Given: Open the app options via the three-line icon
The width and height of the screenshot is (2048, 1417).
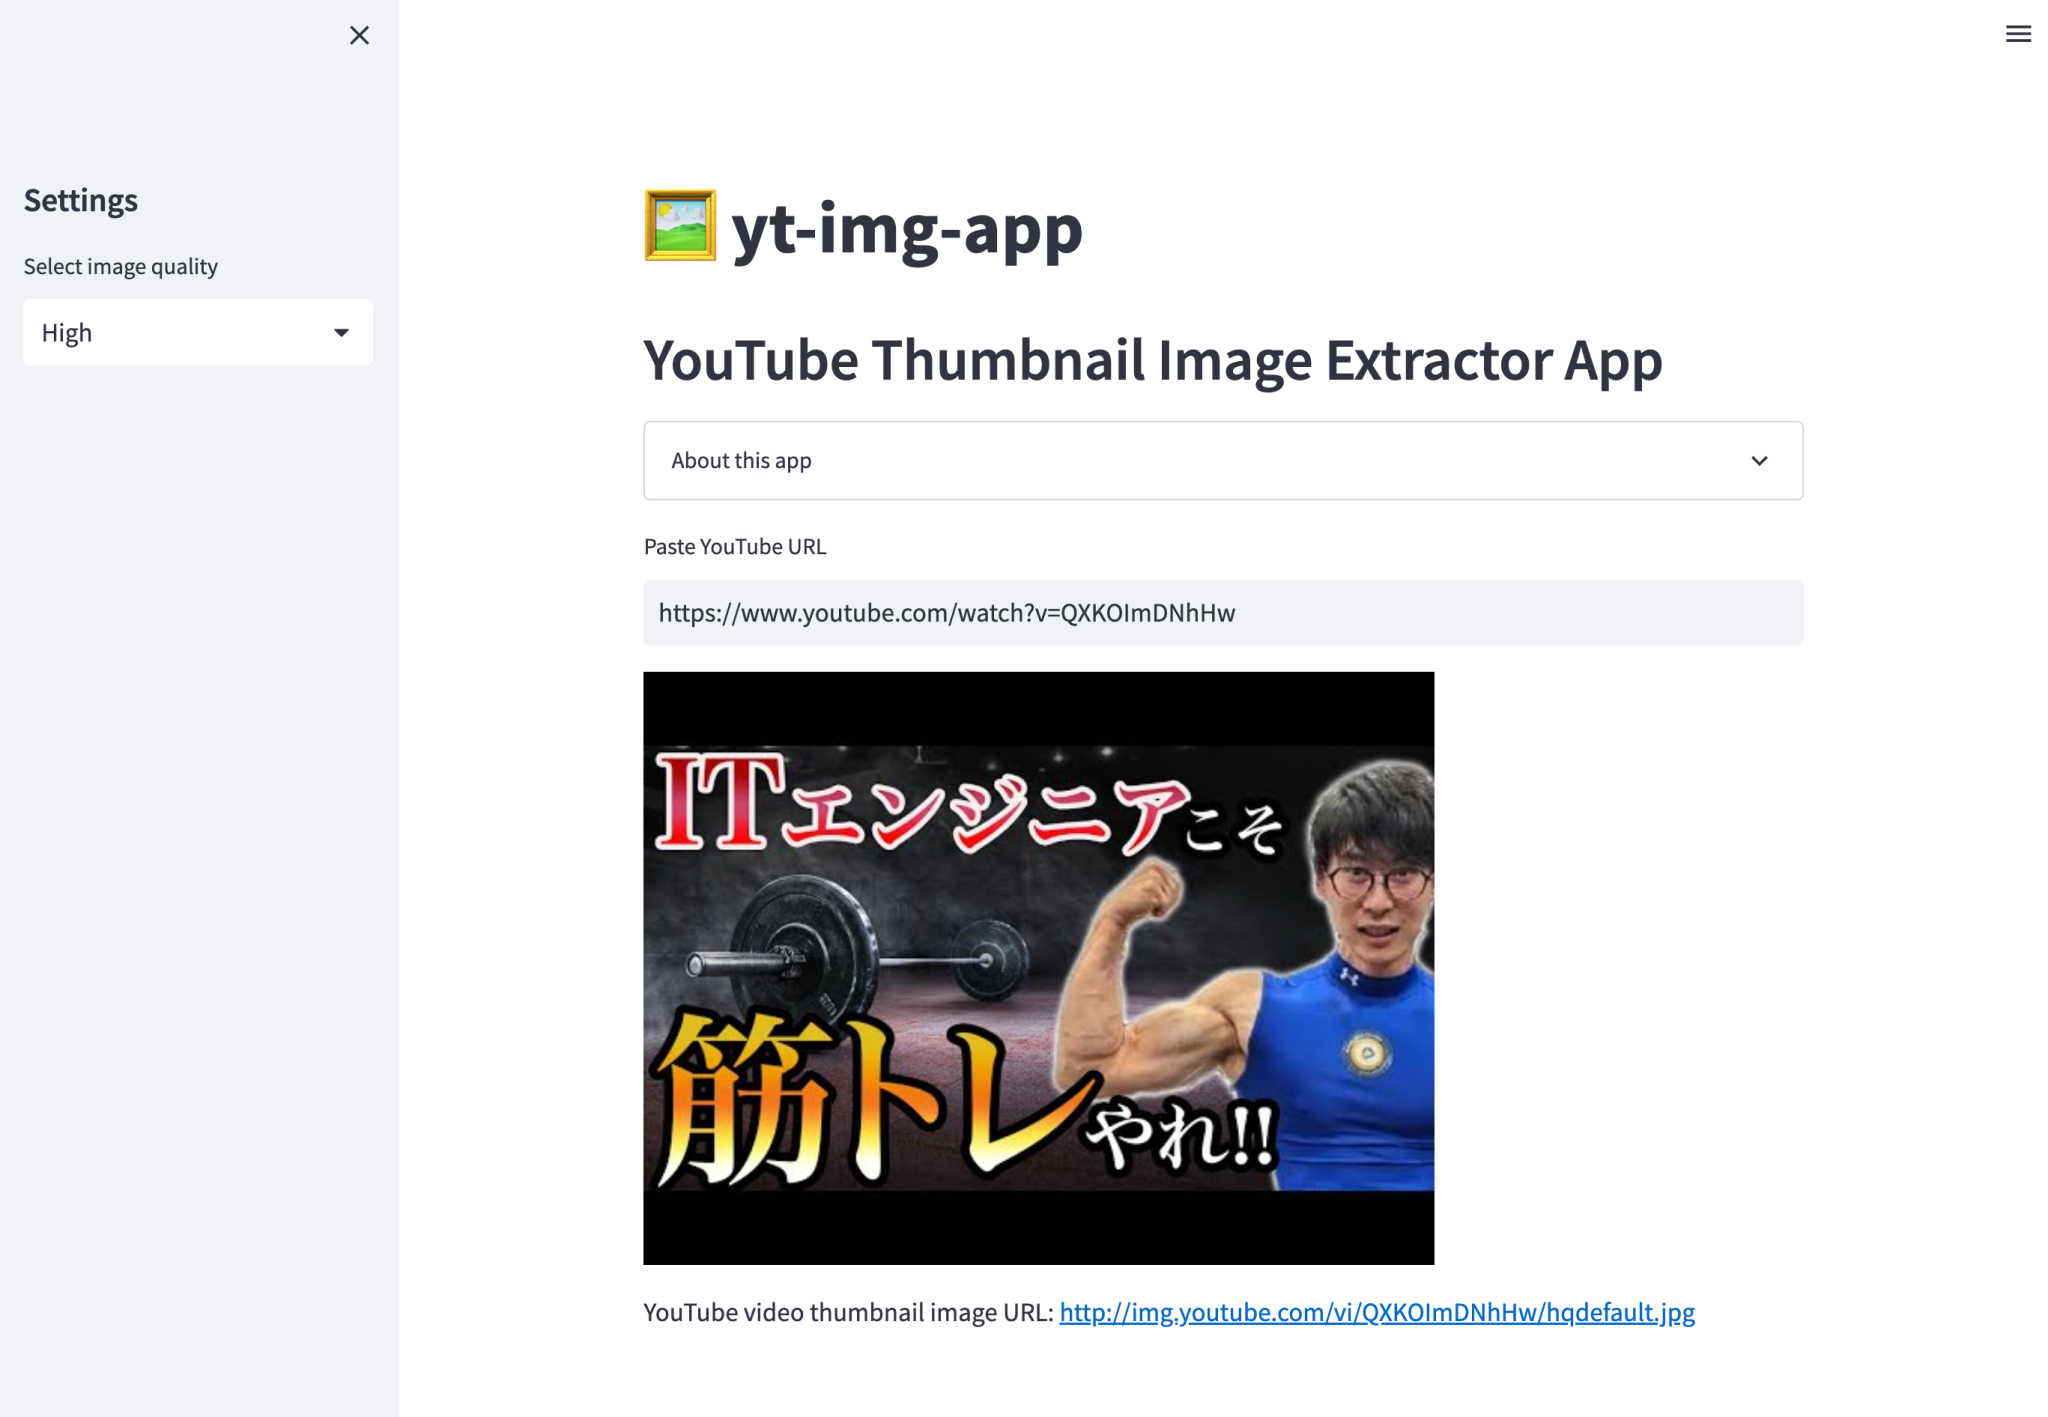Looking at the screenshot, I should (2018, 33).
